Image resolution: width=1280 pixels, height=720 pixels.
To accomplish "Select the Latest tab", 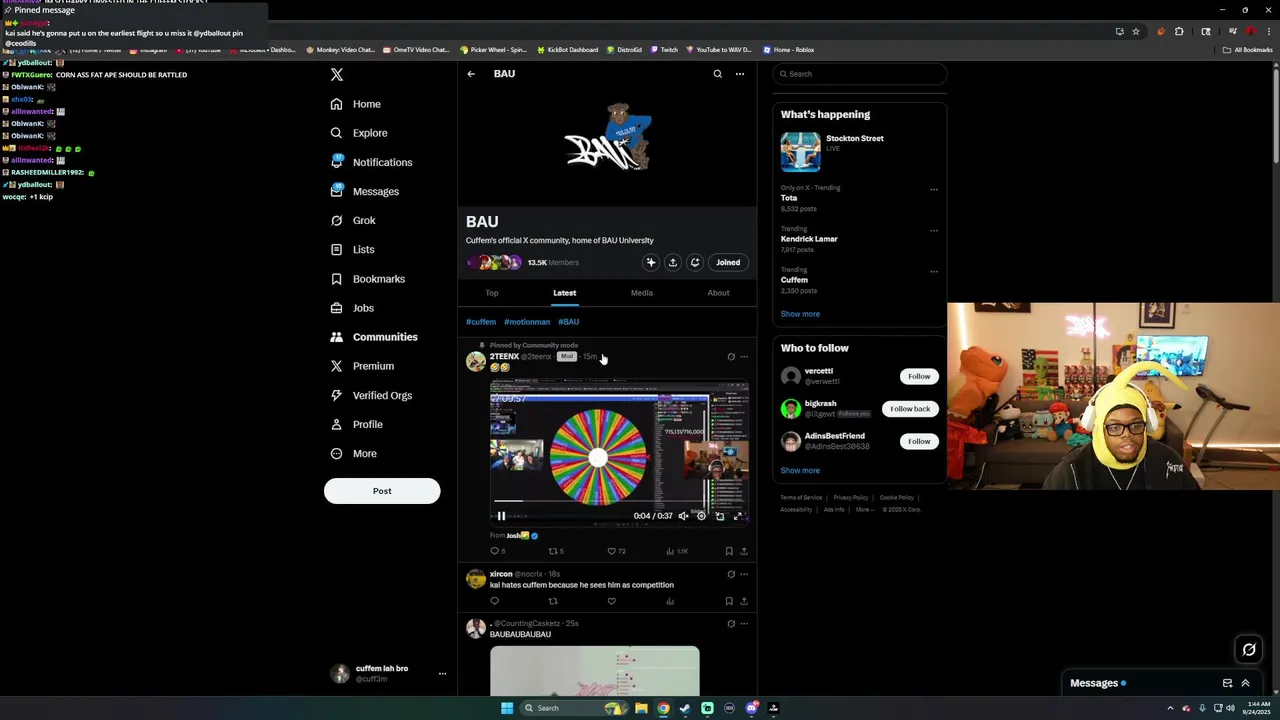I will point(565,293).
